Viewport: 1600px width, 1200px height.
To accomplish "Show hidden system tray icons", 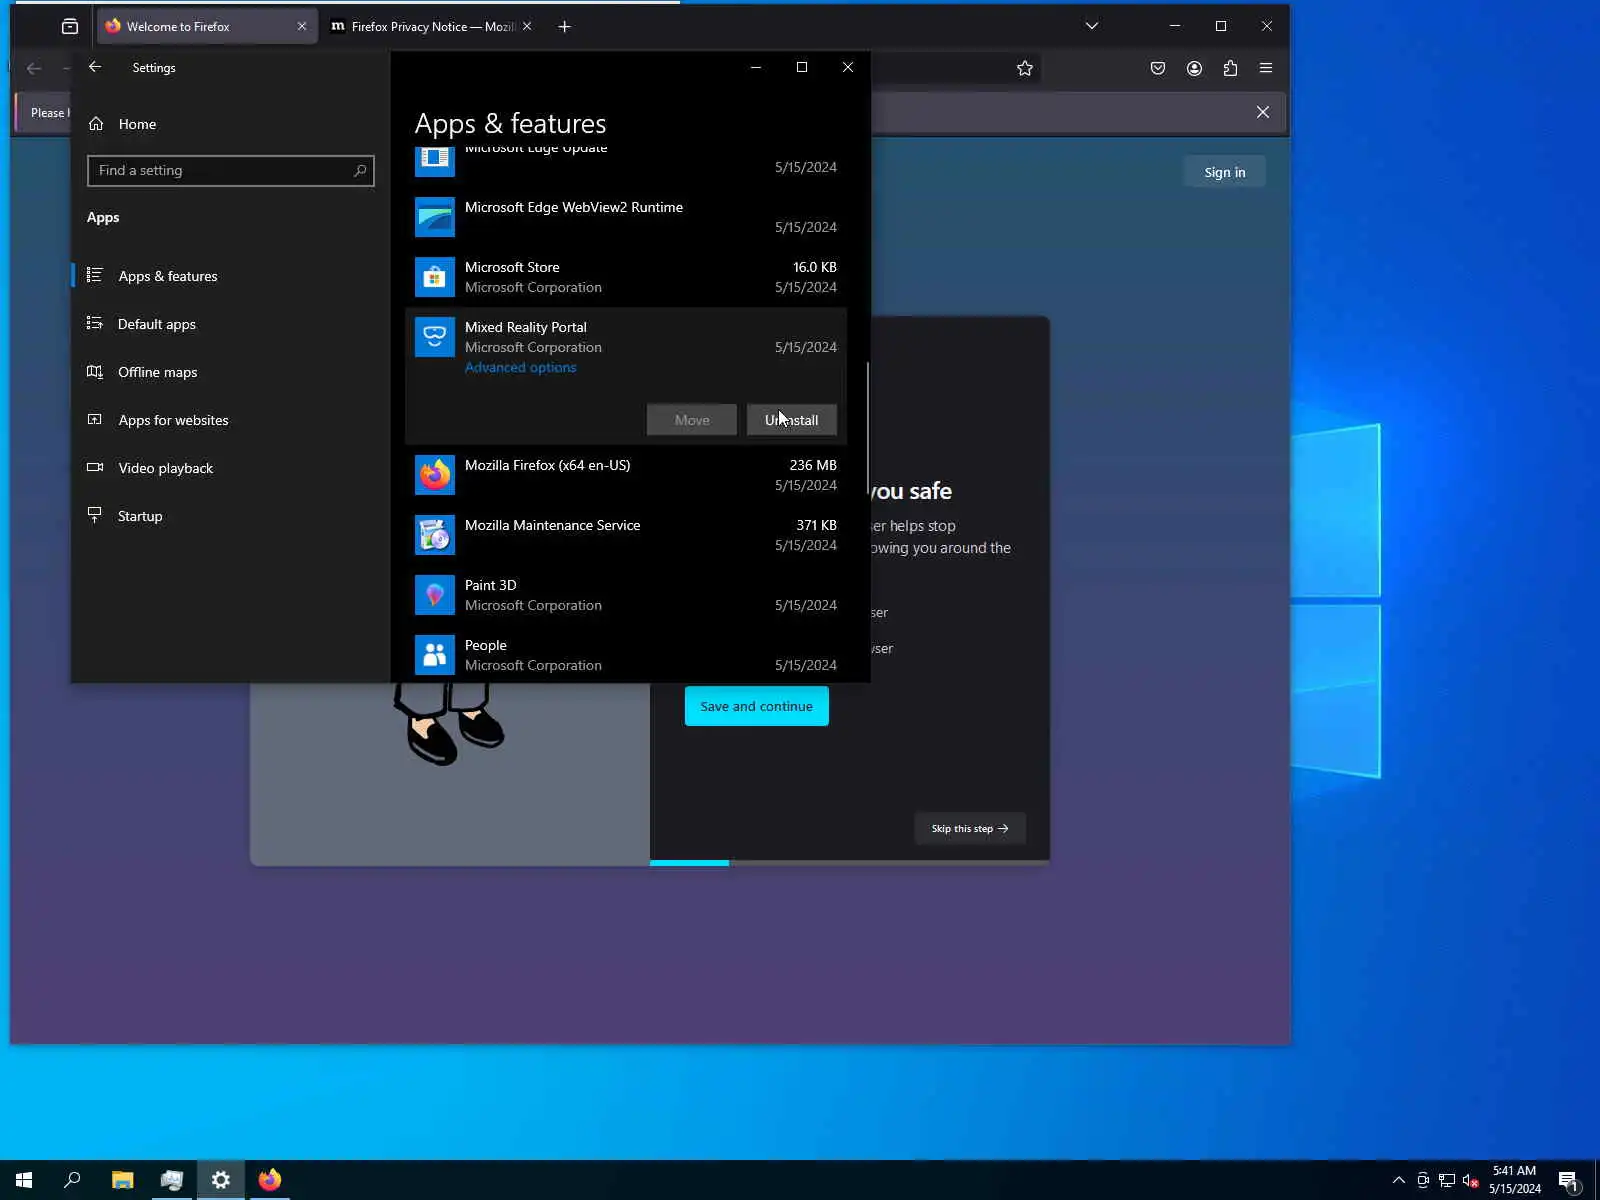I will tap(1399, 1180).
